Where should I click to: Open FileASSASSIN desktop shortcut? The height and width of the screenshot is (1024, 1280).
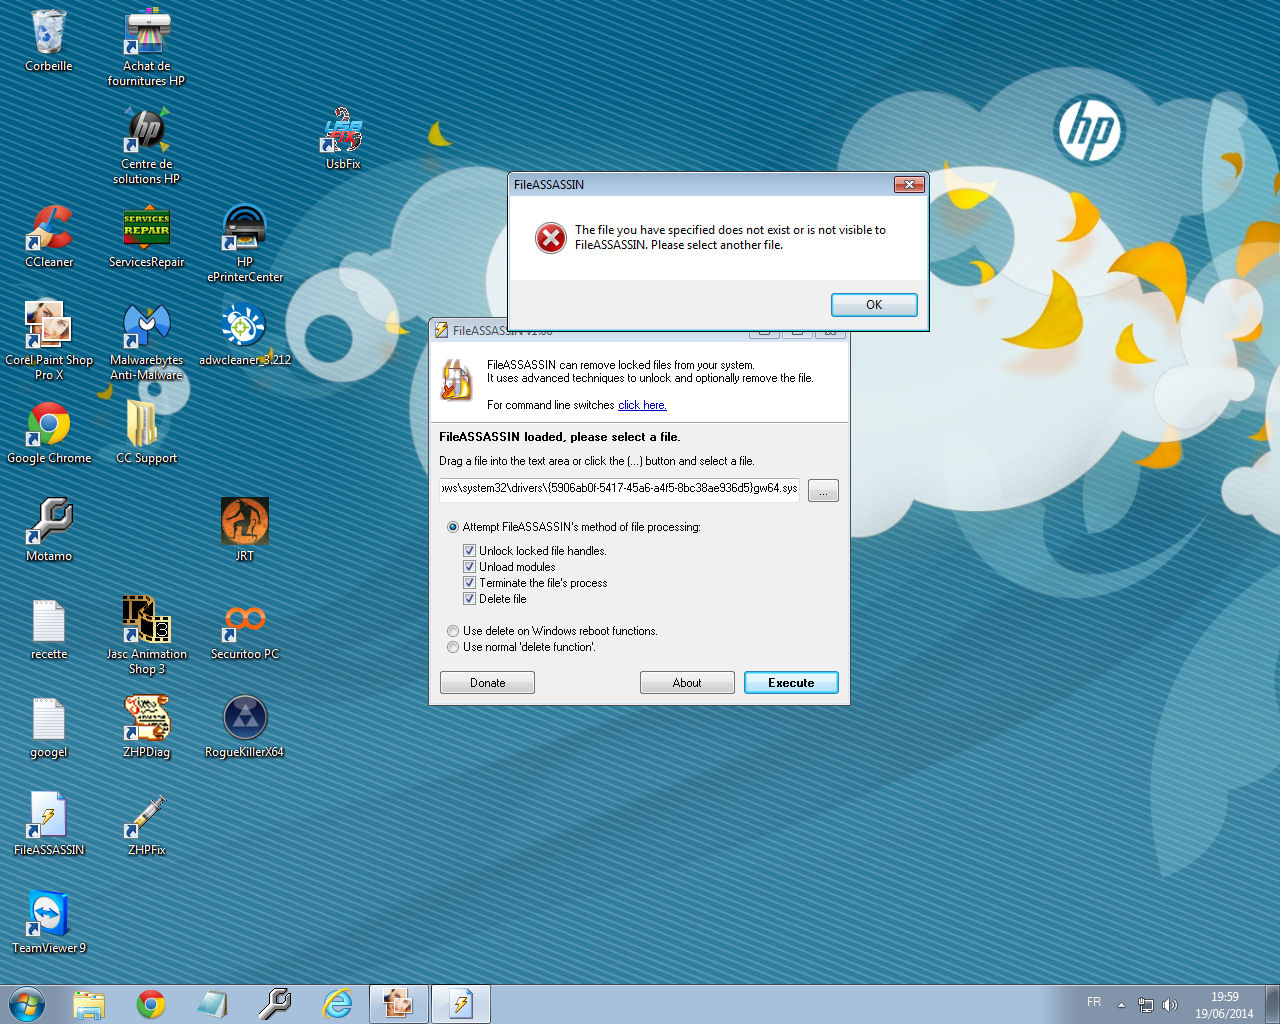[x=49, y=825]
